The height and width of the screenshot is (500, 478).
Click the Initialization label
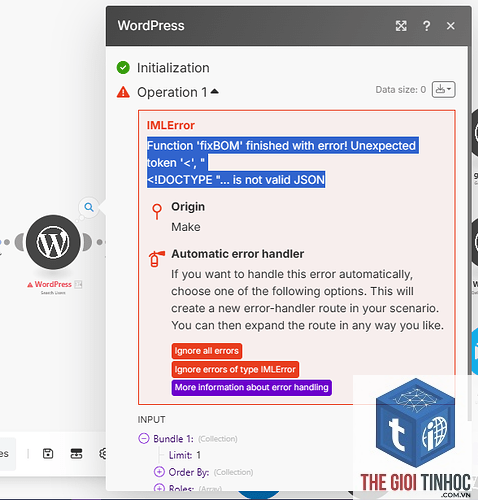173,68
